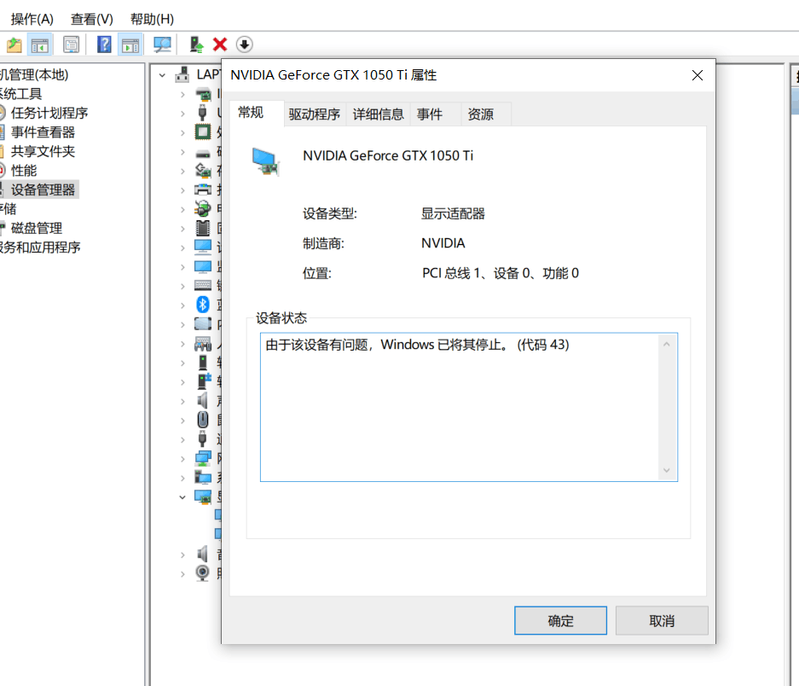Toggle the action pane toolbar icon
This screenshot has width=799, height=686.
click(x=130, y=45)
